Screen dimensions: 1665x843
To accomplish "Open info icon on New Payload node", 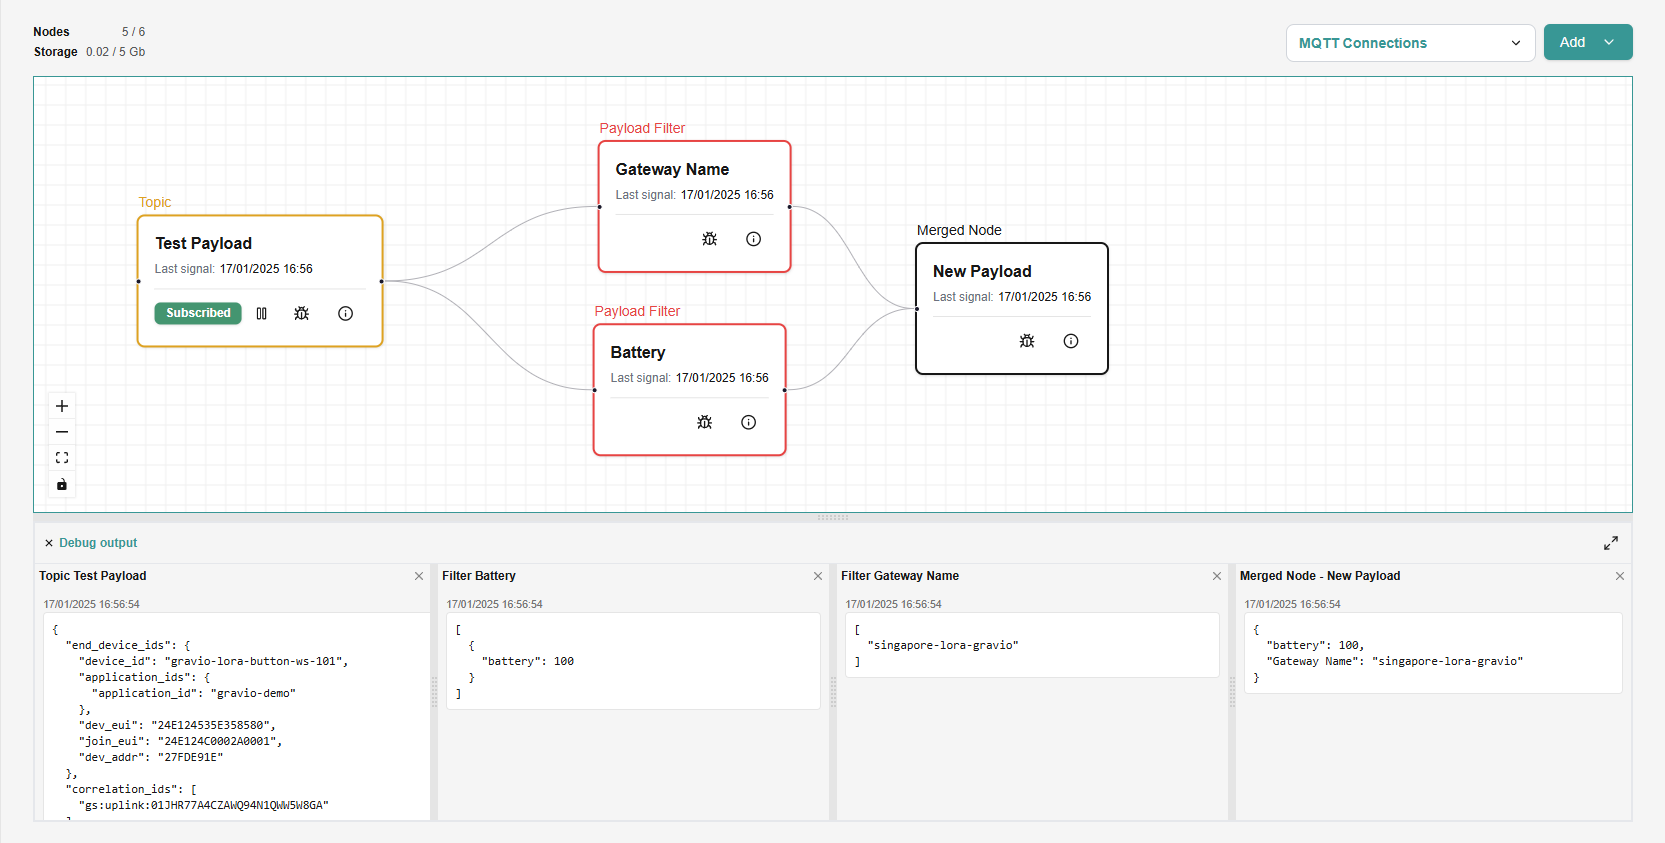I will [1070, 341].
